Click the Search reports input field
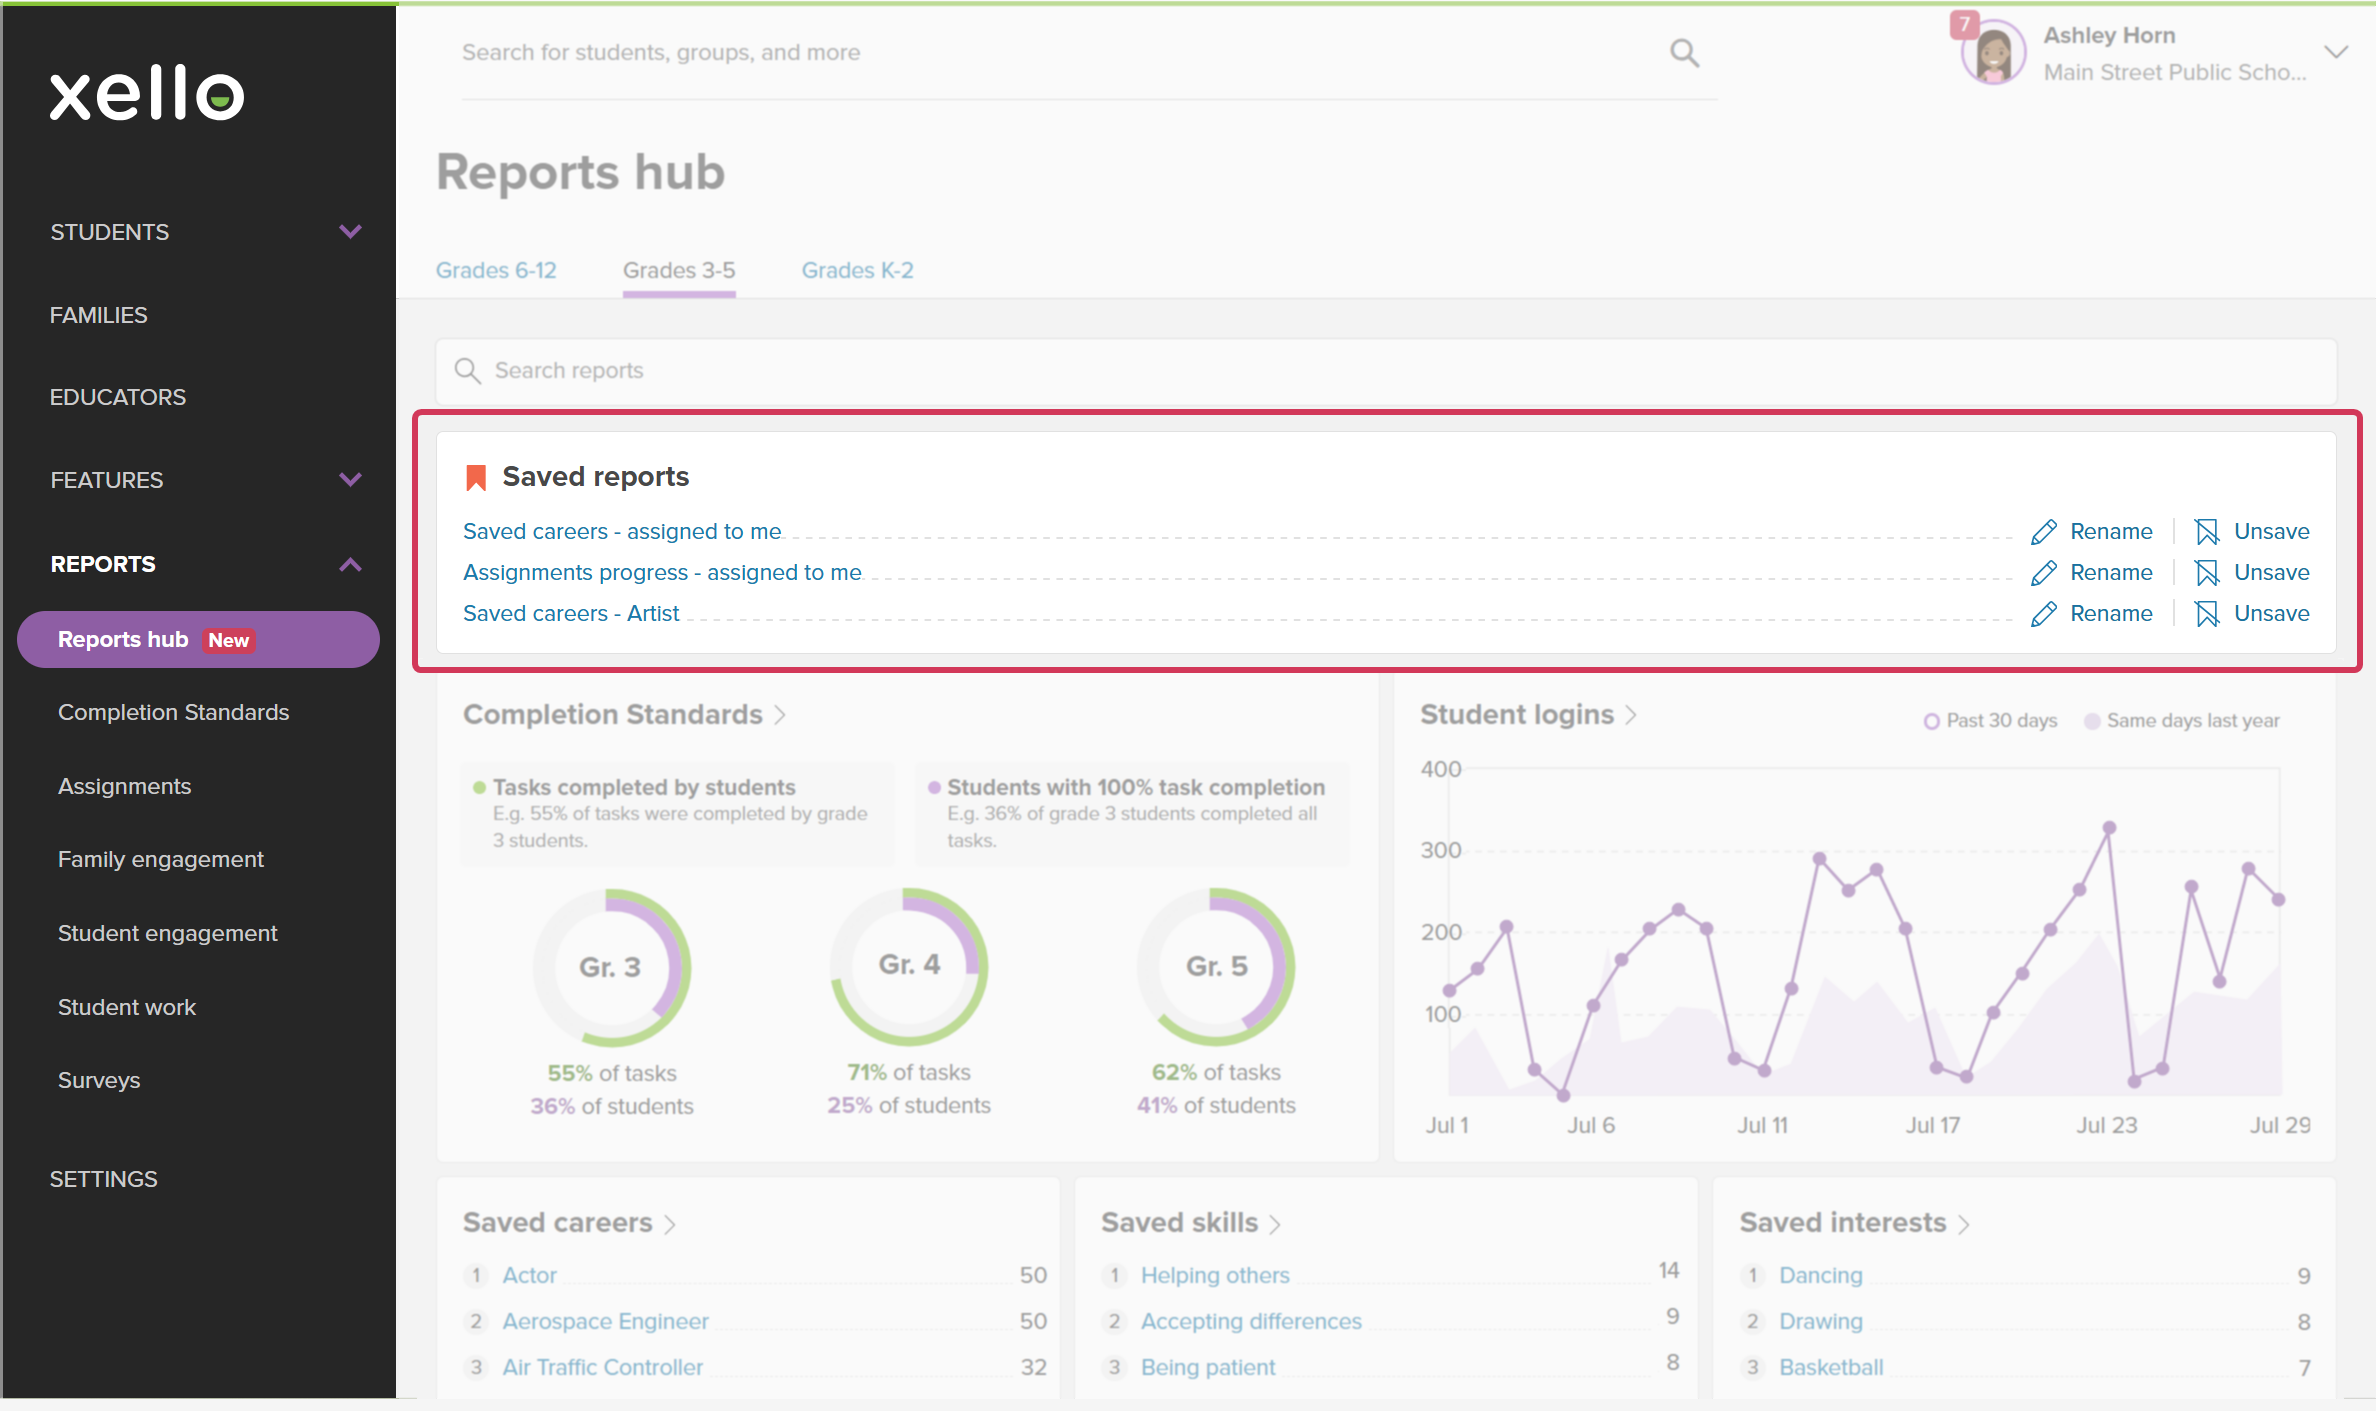 coord(1386,371)
